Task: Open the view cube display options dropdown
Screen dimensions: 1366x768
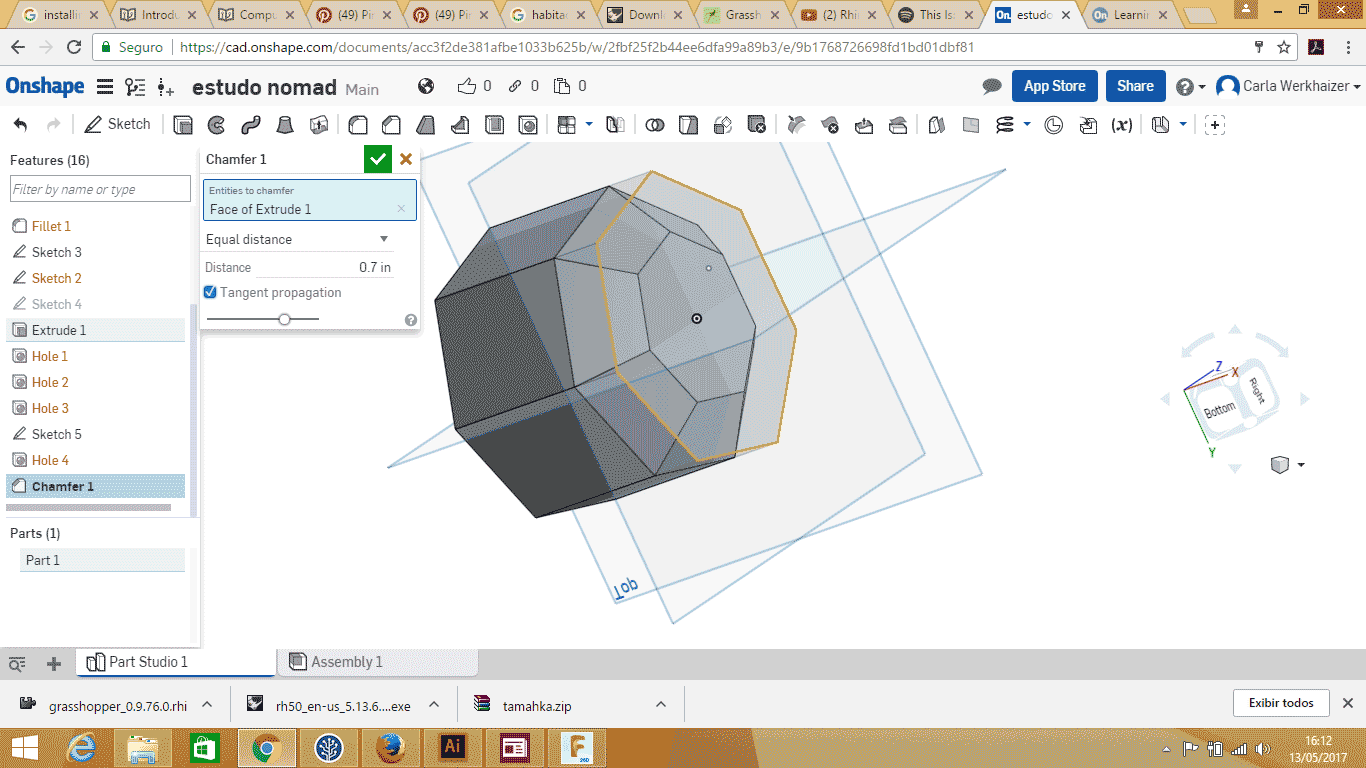Action: point(1300,465)
